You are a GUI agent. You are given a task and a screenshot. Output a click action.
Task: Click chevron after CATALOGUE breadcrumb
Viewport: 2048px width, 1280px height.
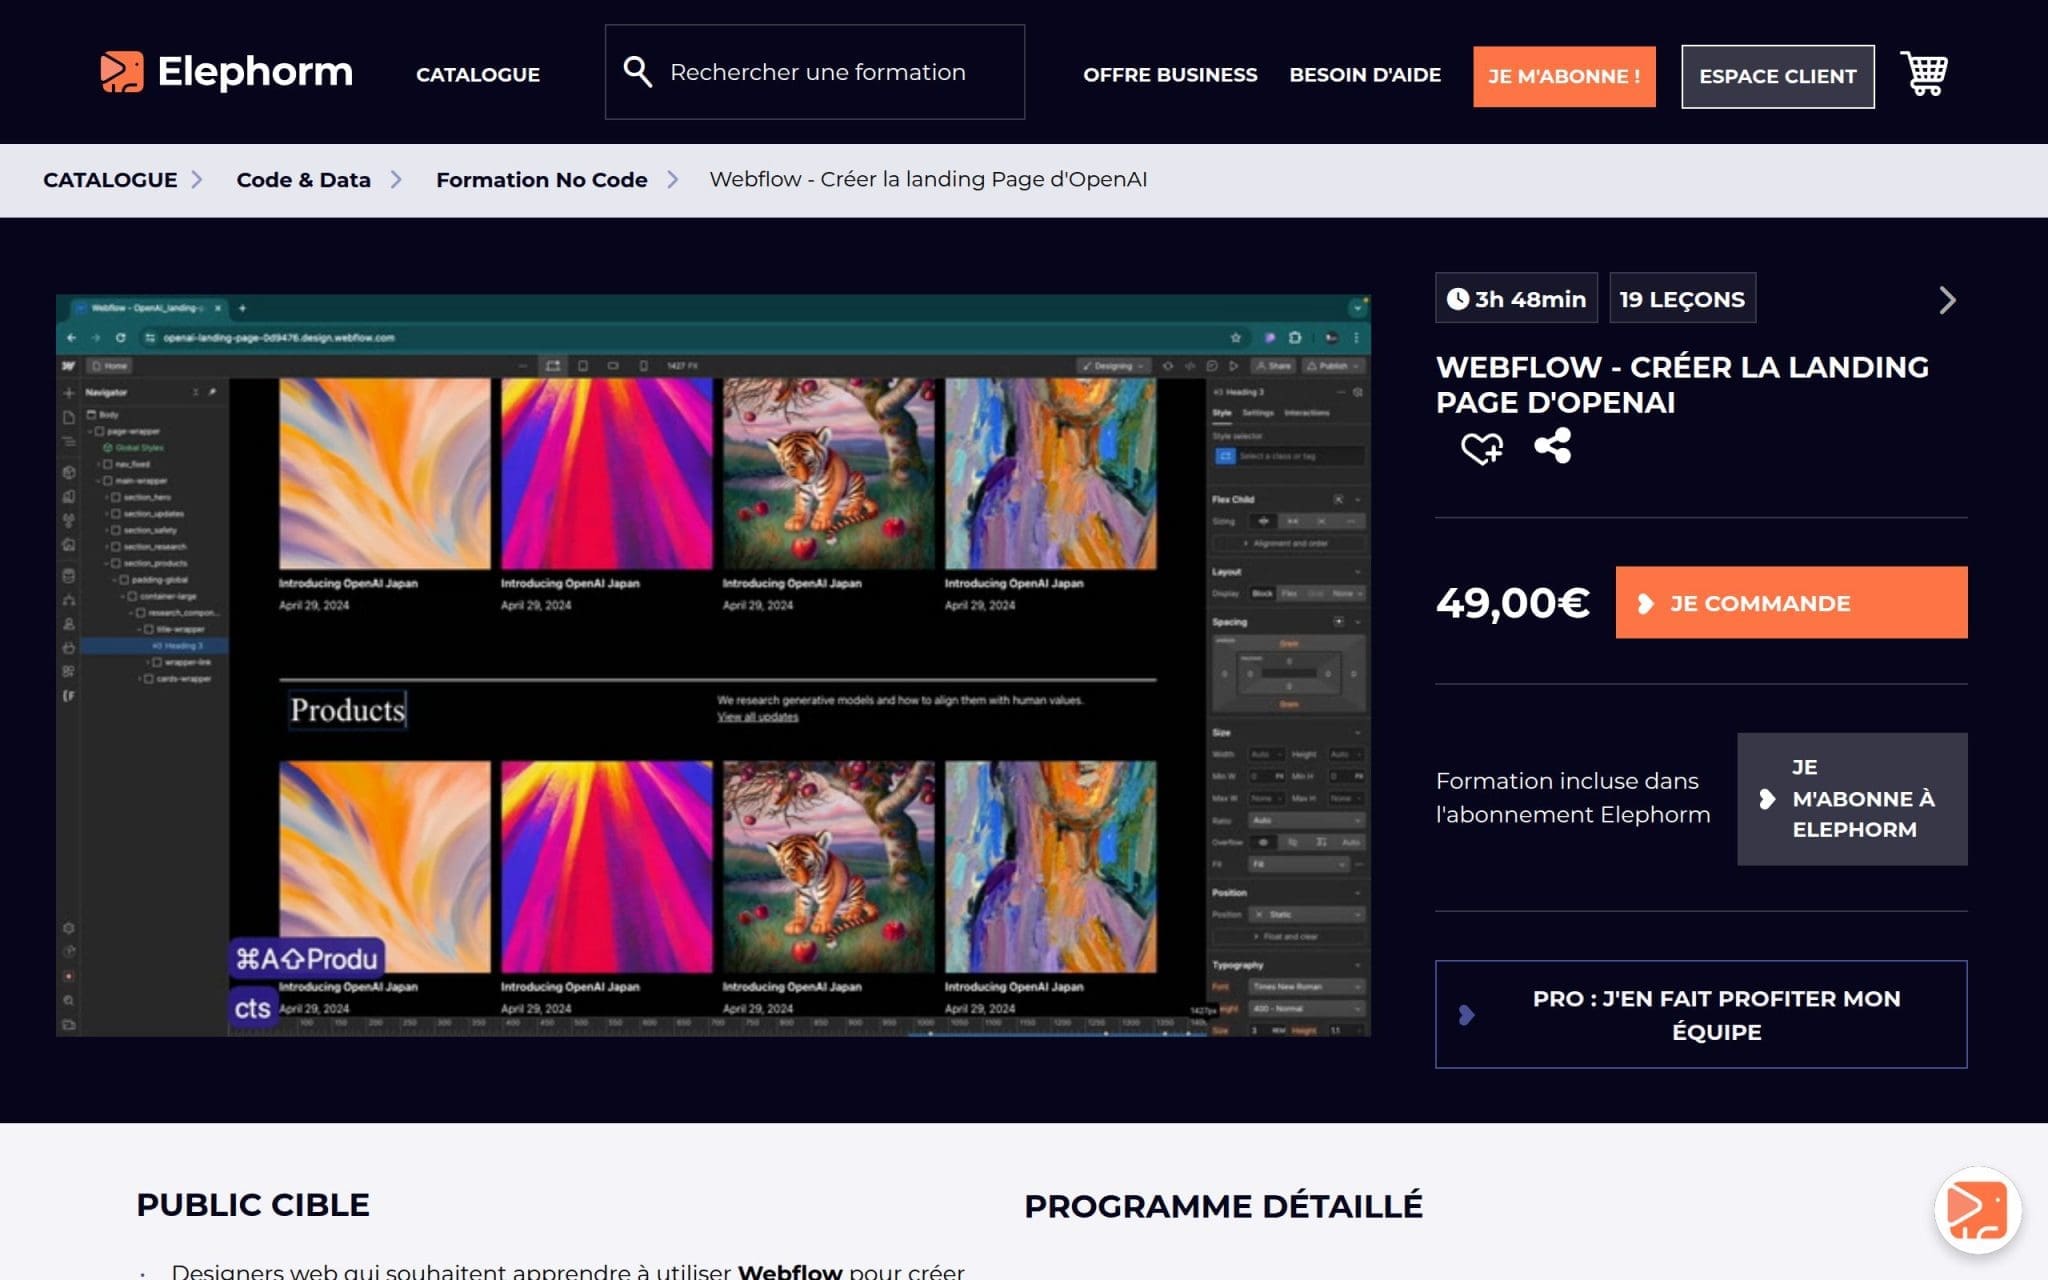tap(197, 180)
